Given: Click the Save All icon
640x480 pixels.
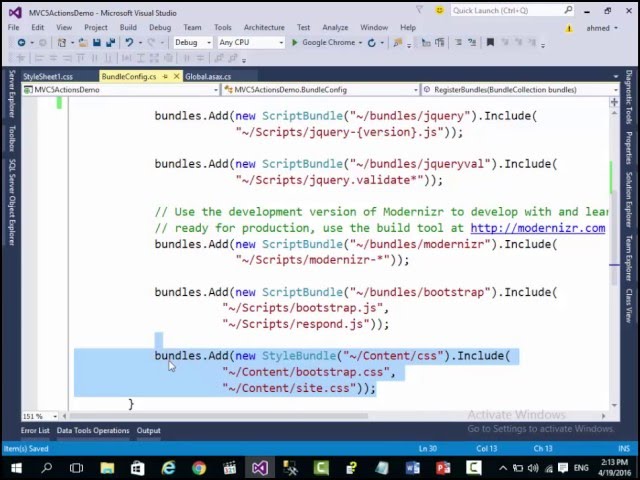Looking at the screenshot, I should 110,42.
